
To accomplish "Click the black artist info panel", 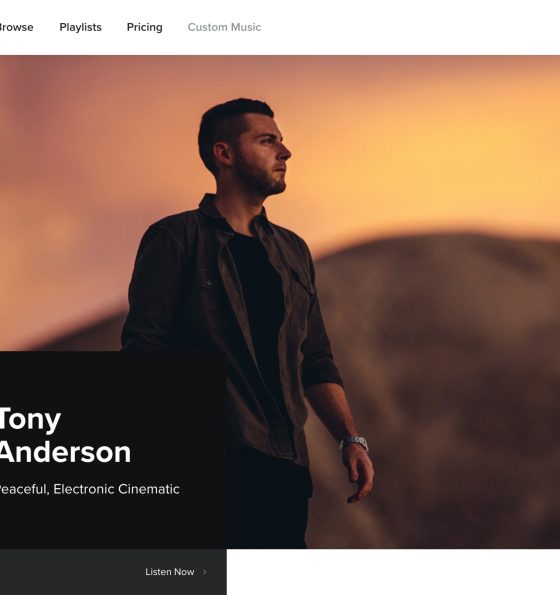I will [113, 450].
